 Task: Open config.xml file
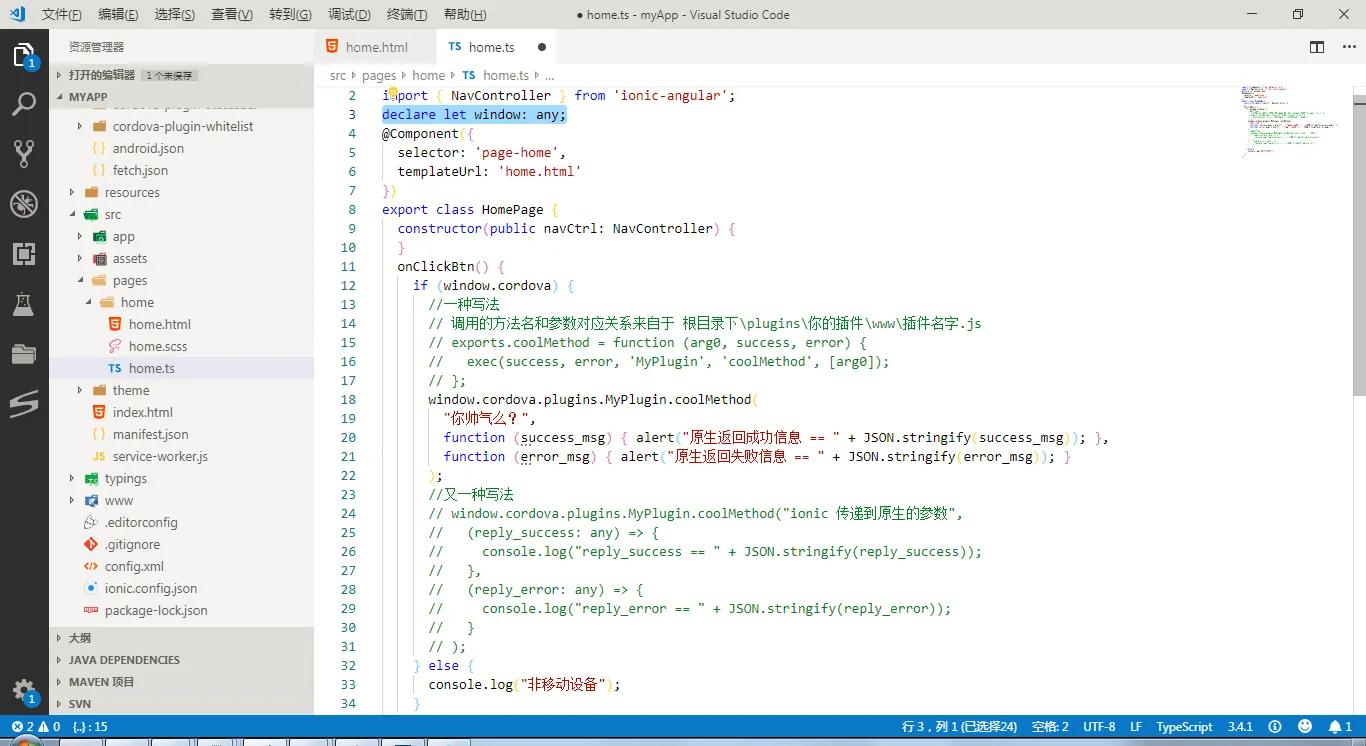(x=182, y=566)
